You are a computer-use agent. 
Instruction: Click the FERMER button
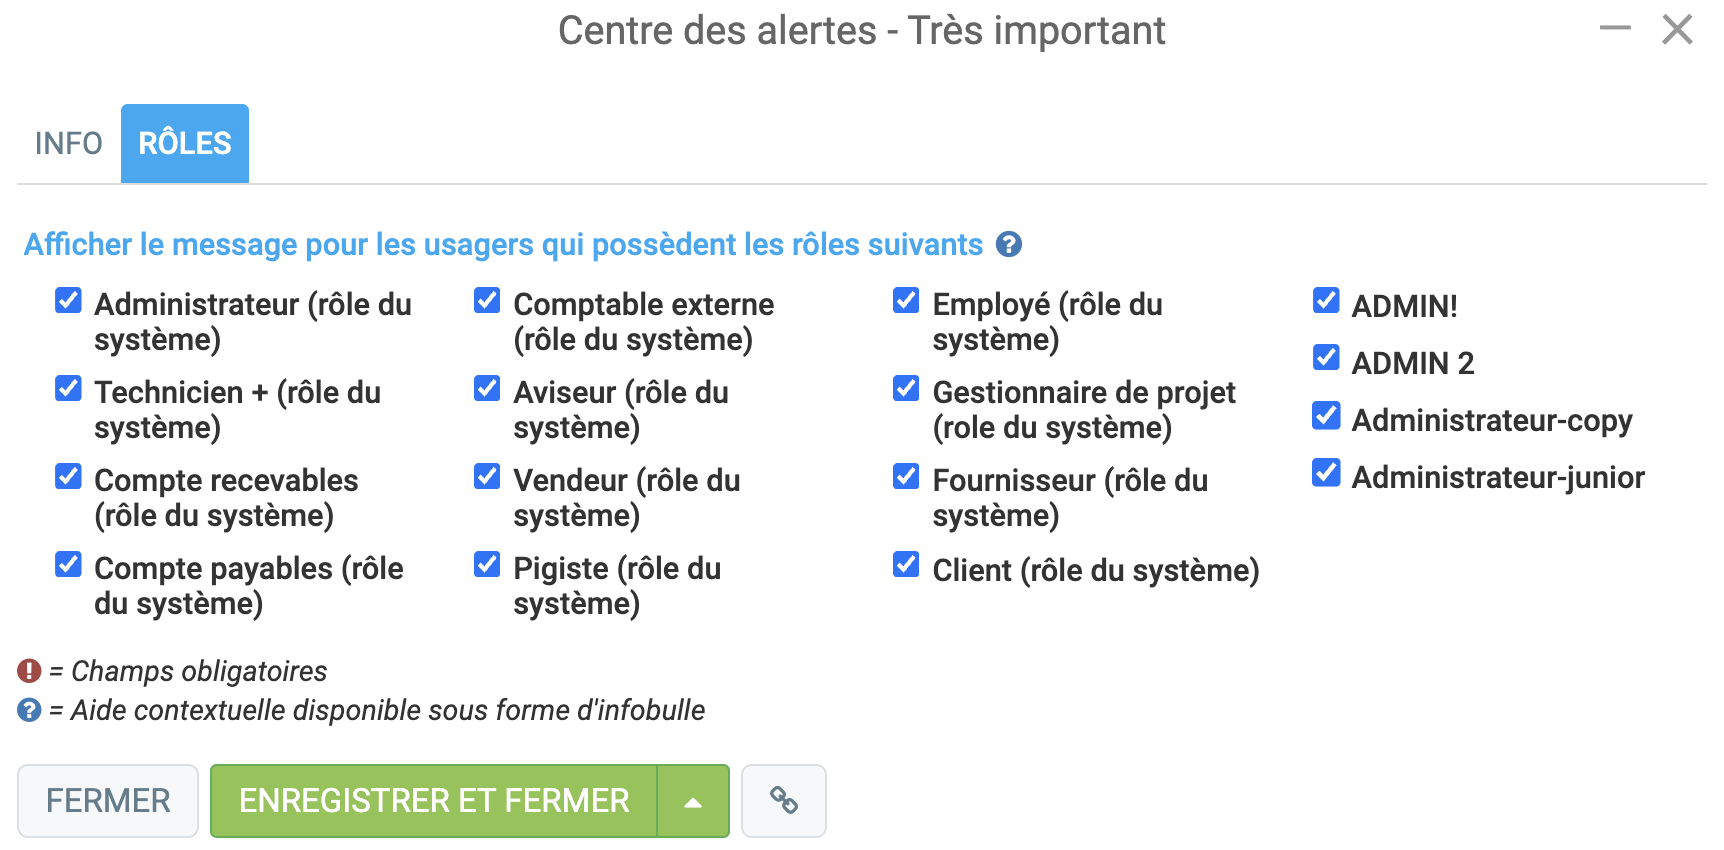coord(108,801)
